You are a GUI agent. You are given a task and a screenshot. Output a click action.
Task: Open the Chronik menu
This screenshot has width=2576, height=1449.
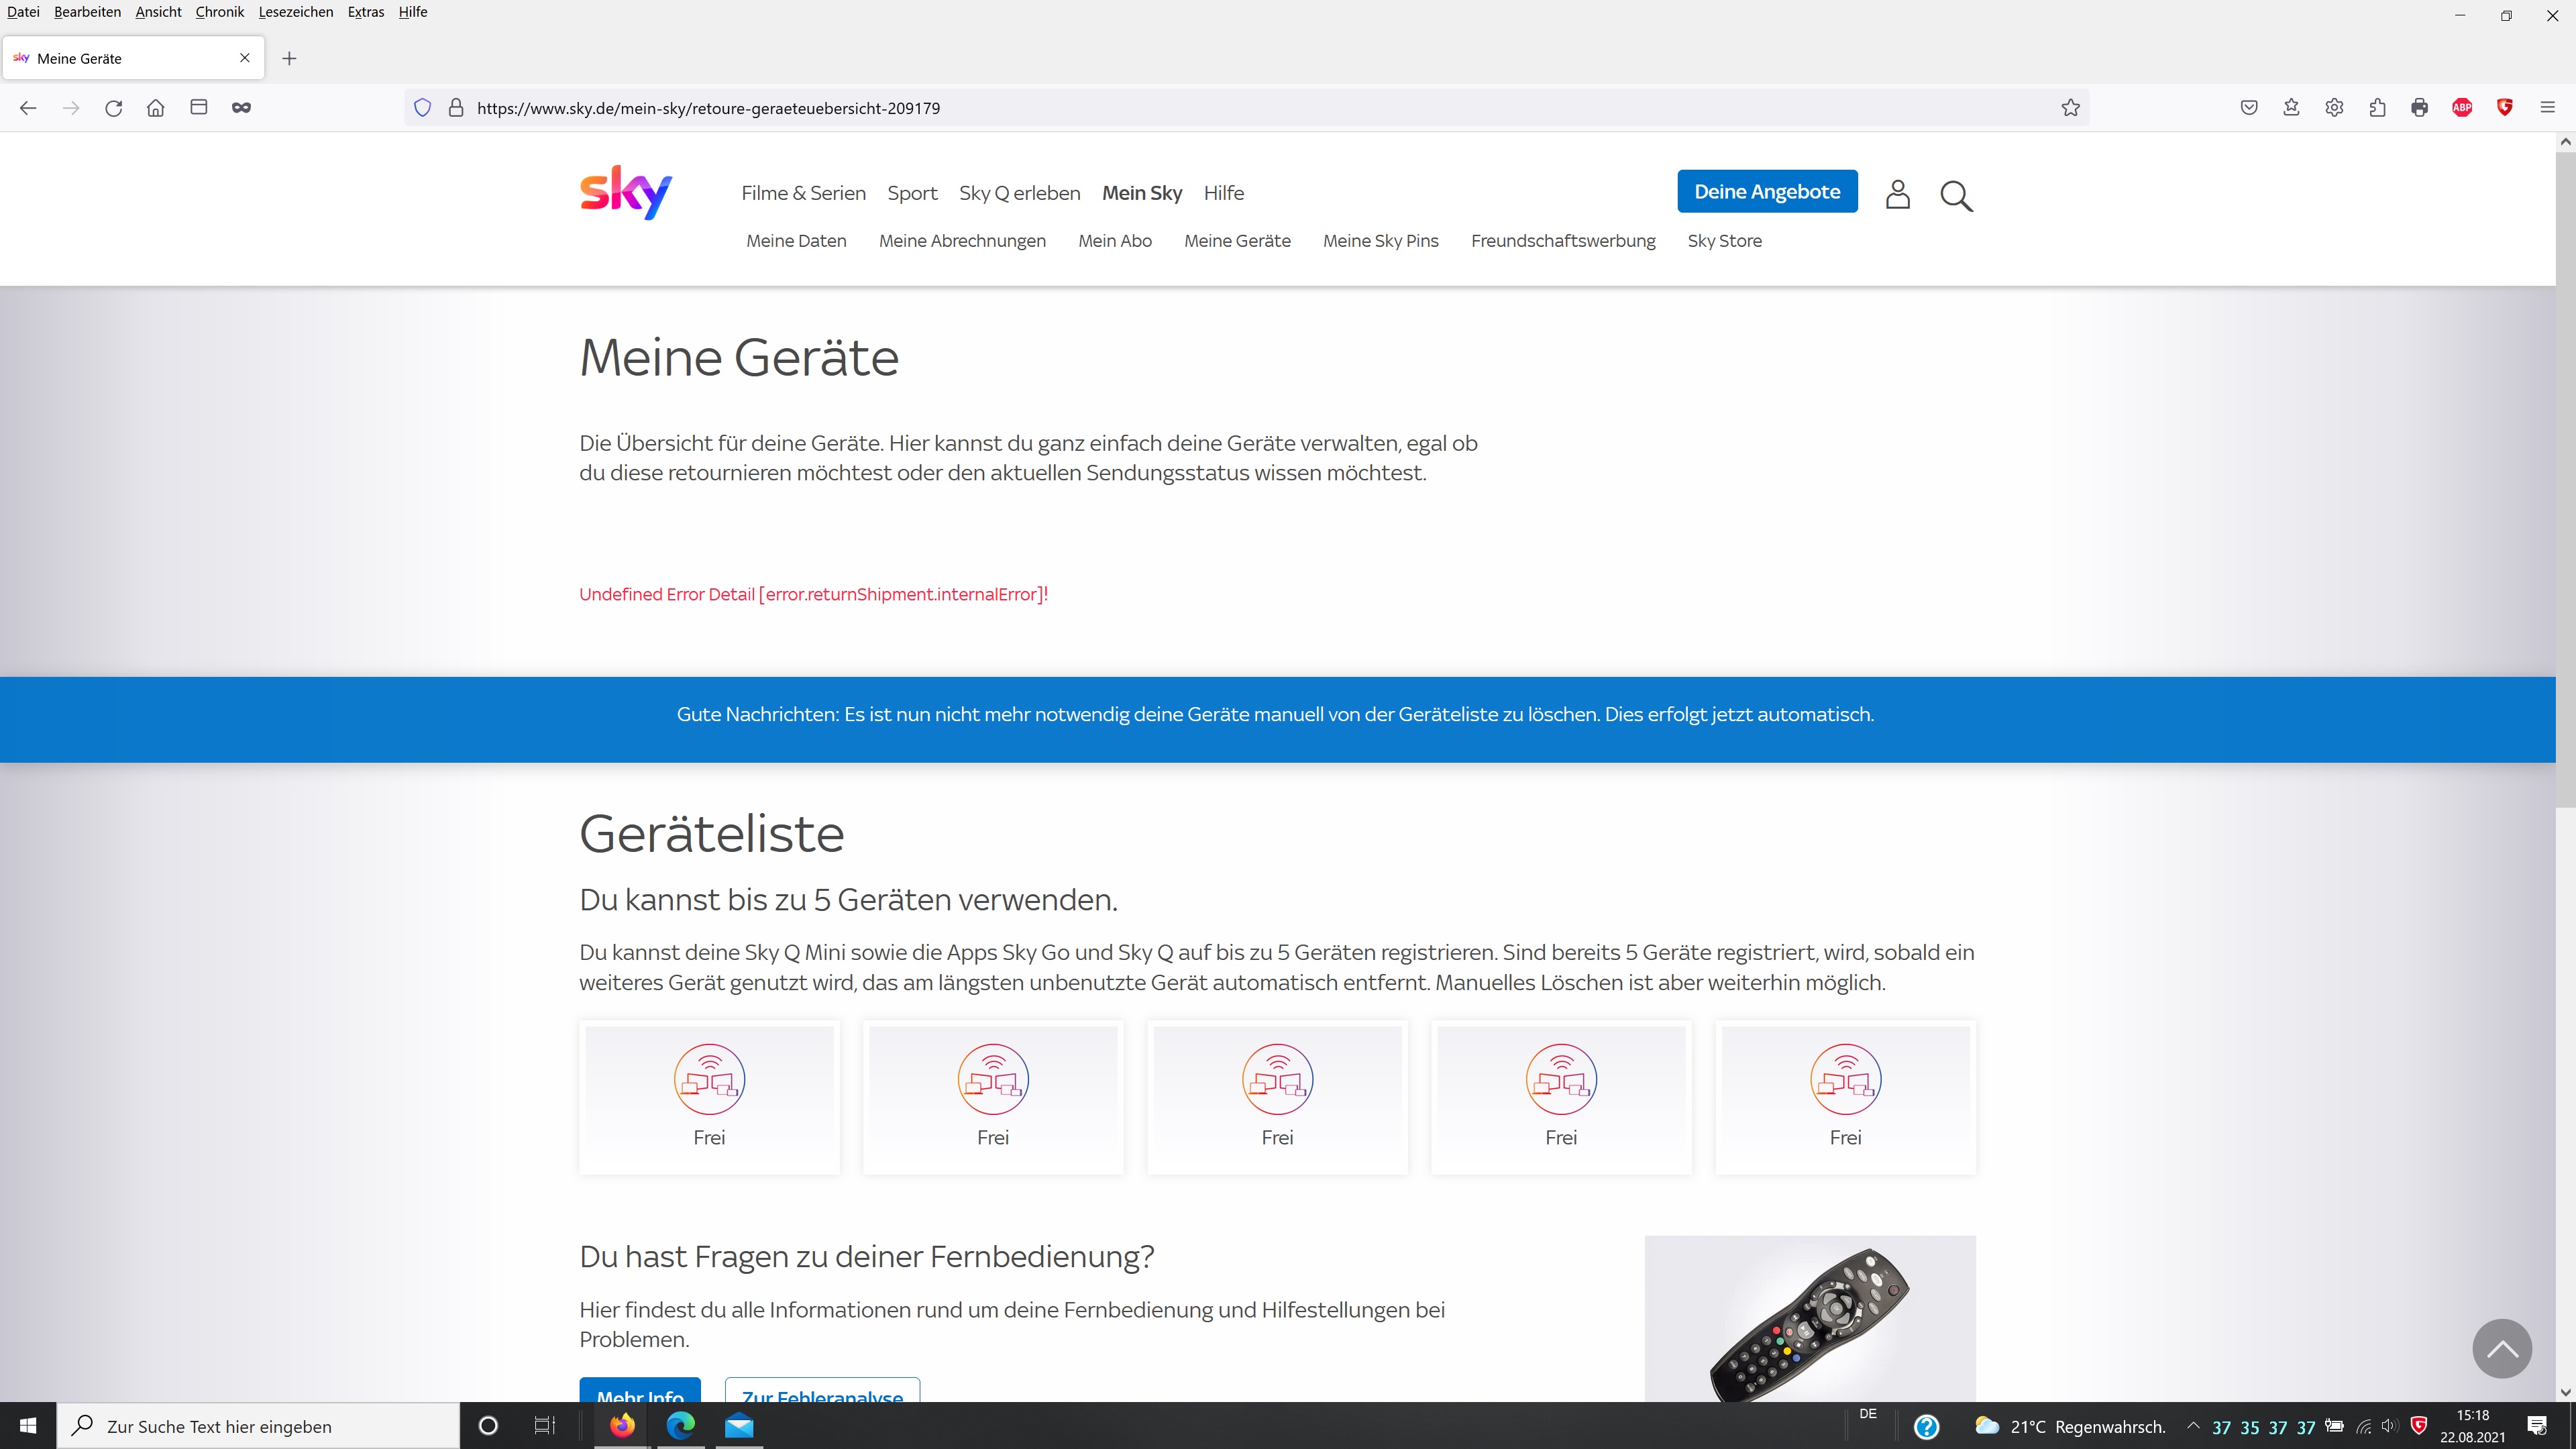[x=220, y=12]
